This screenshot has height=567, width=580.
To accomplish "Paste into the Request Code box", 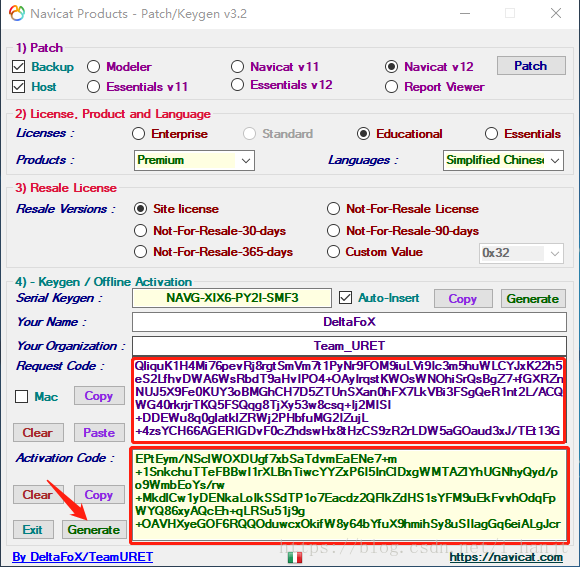I will coord(99,432).
